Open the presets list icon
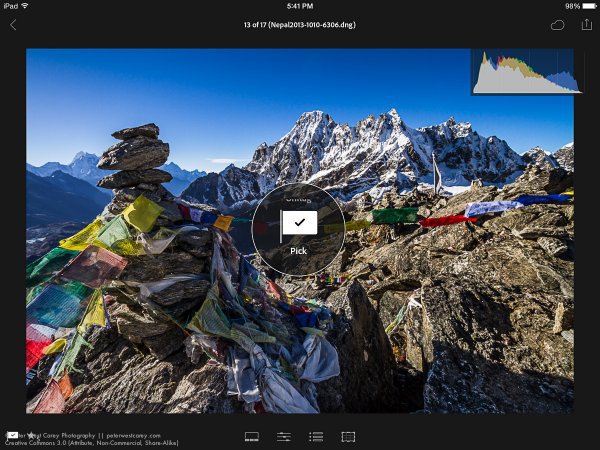The image size is (600, 450). tap(316, 437)
